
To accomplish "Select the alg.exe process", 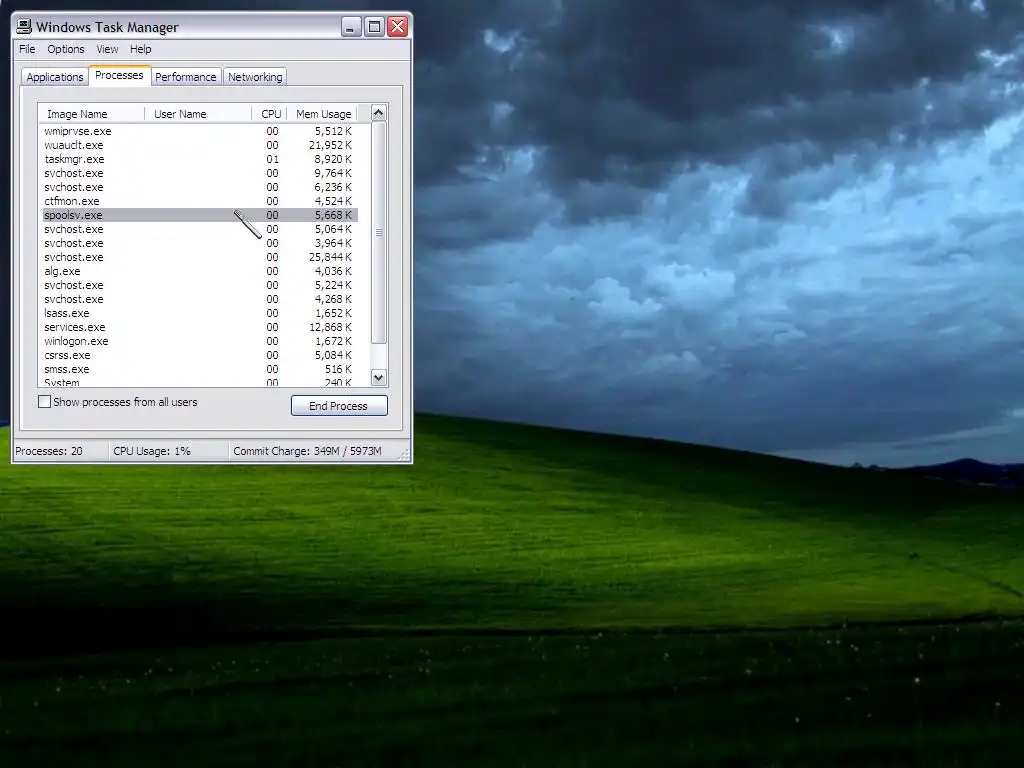I will coord(200,271).
